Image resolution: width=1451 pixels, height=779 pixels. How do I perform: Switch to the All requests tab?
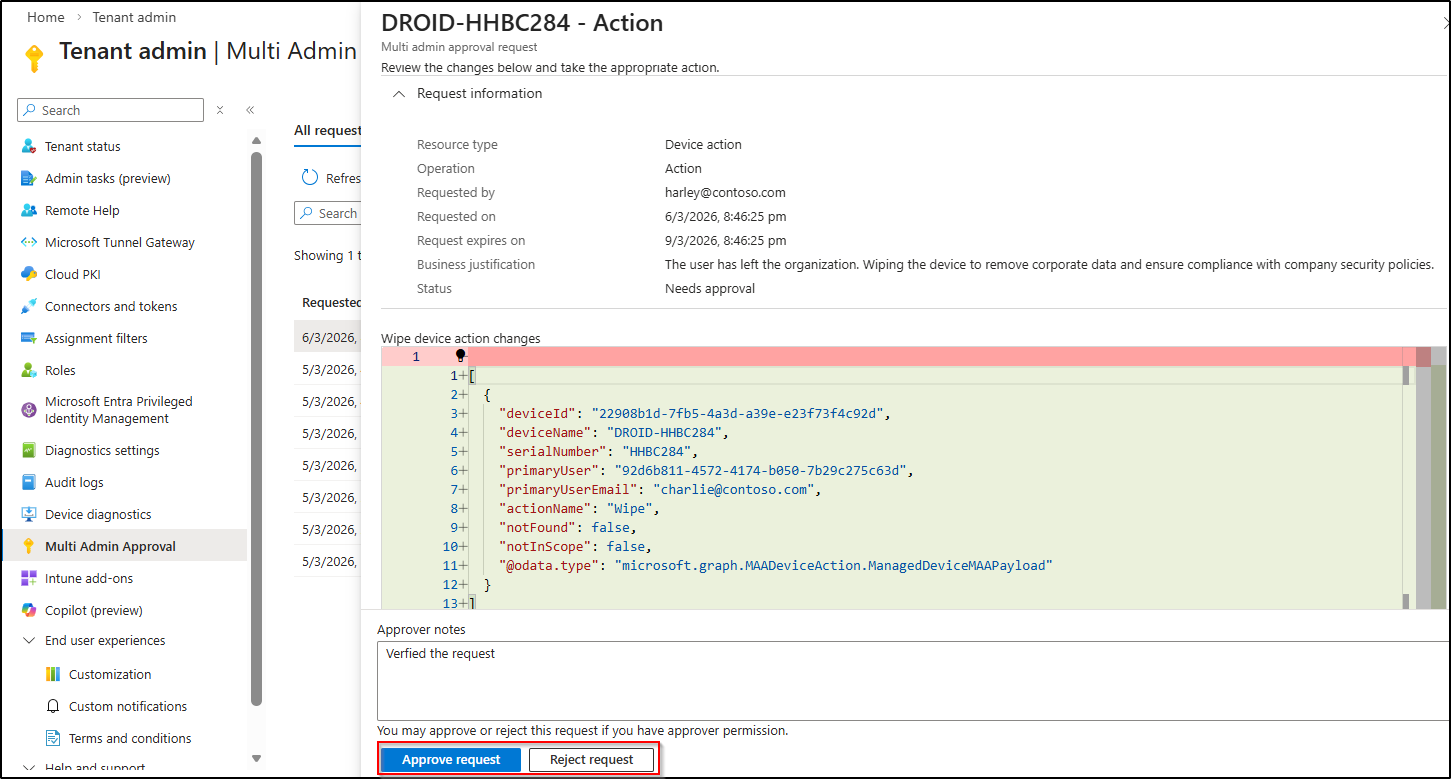(328, 130)
